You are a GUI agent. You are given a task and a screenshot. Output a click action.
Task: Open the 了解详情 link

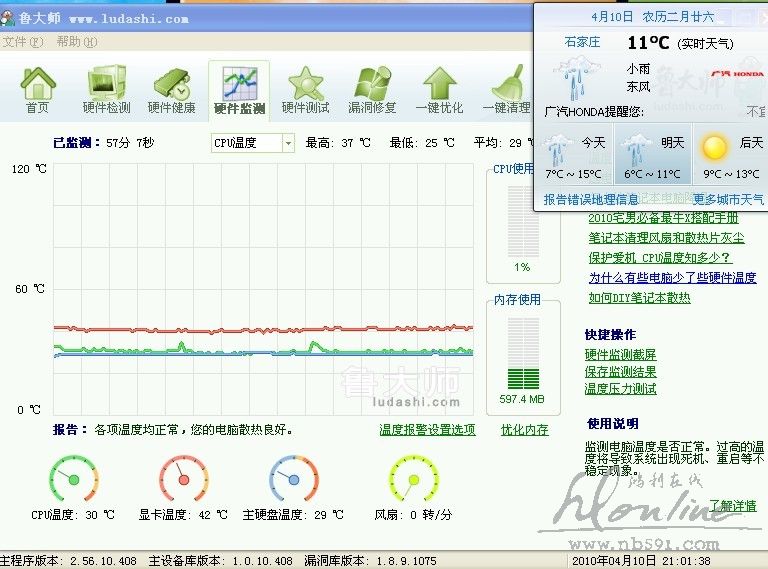pos(733,506)
